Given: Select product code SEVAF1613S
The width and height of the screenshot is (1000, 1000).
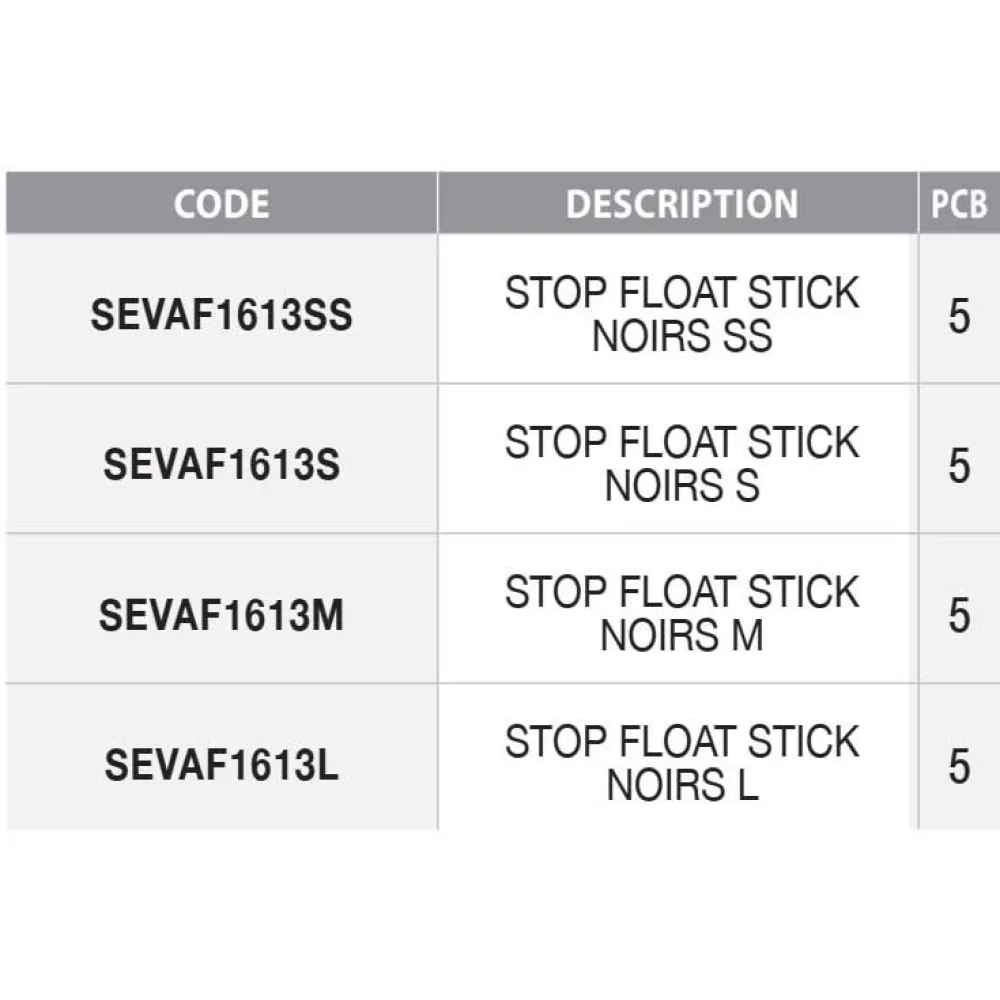Looking at the screenshot, I should coord(221,466).
